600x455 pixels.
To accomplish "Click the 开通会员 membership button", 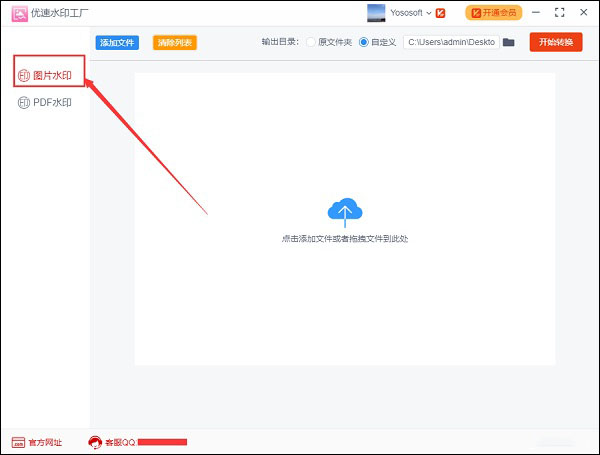I will (x=494, y=13).
